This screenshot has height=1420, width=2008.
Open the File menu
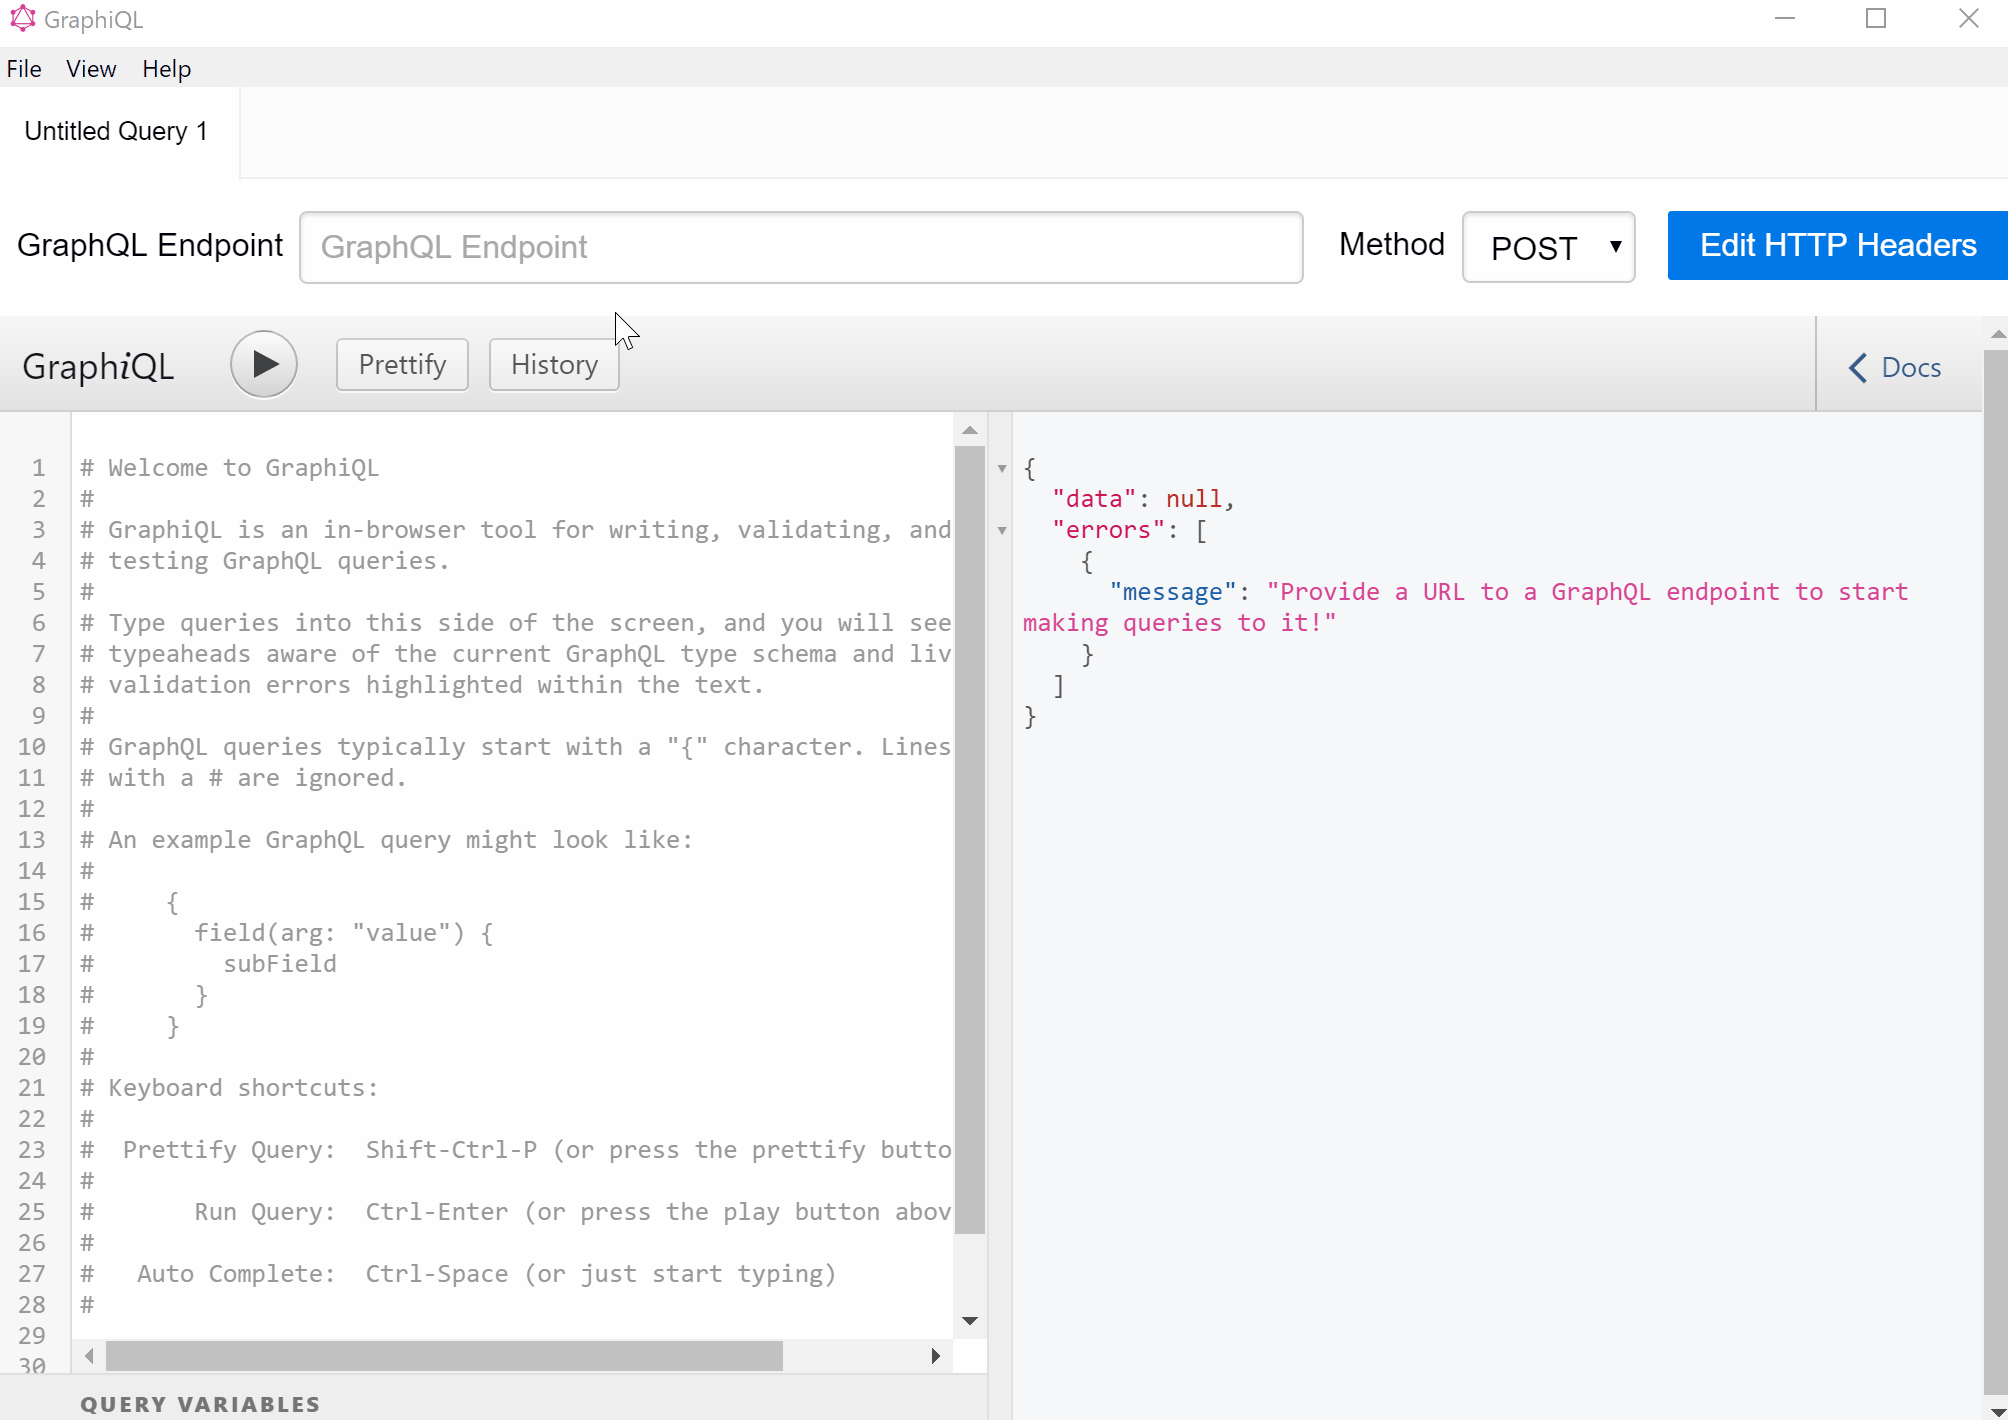24,69
